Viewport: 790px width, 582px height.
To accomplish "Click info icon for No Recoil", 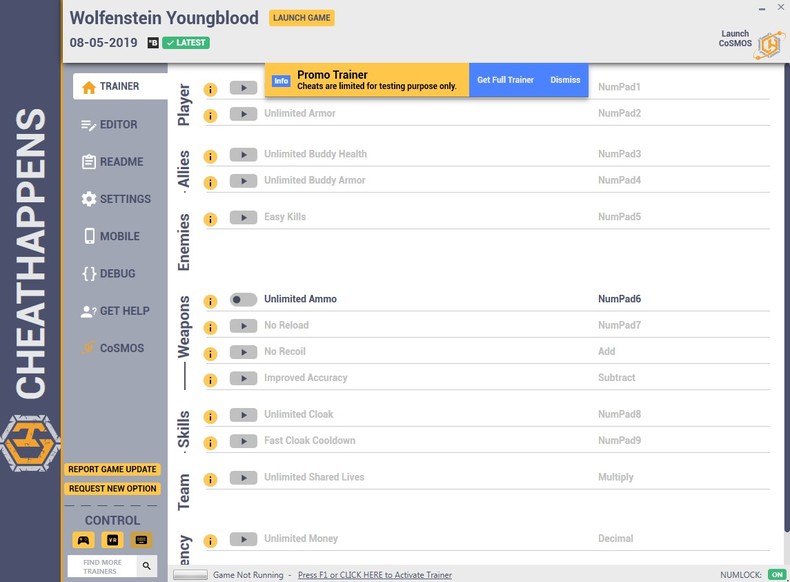I will (x=210, y=354).
